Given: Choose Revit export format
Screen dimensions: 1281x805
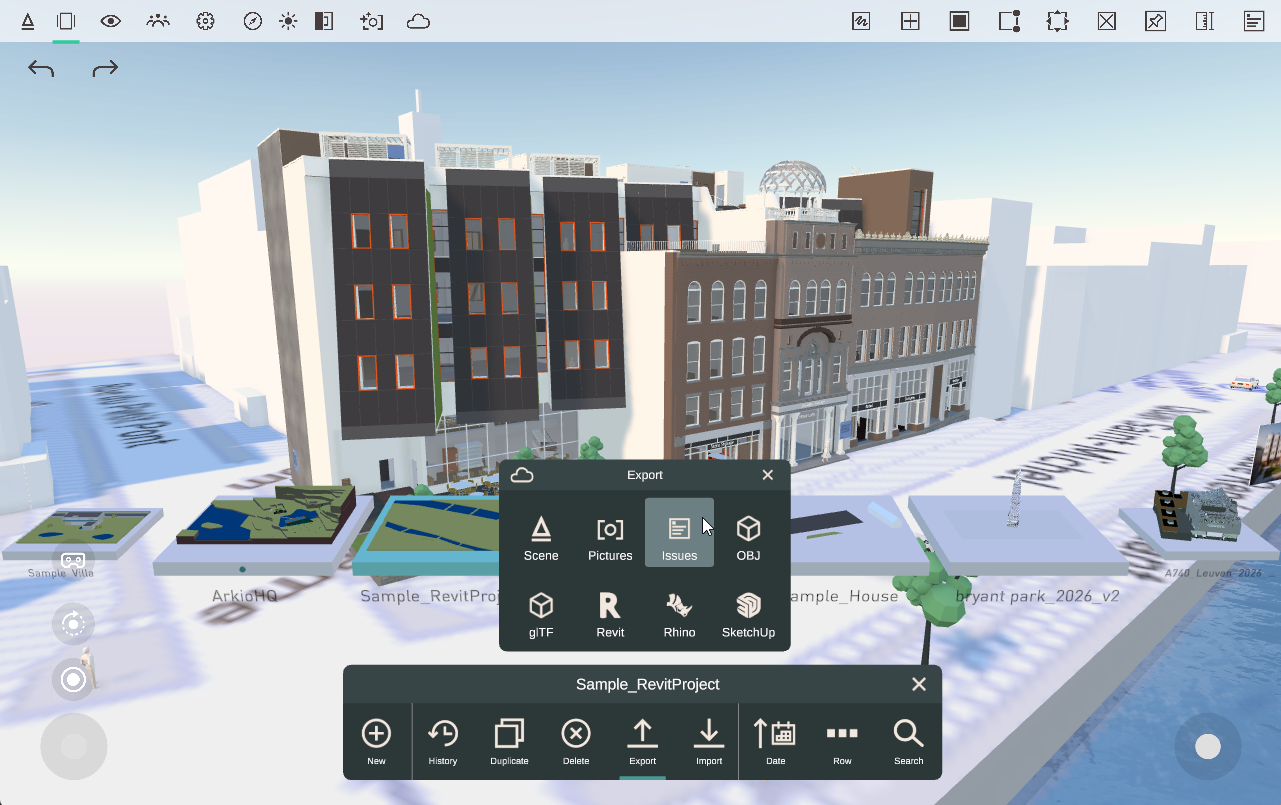Looking at the screenshot, I should (610, 615).
